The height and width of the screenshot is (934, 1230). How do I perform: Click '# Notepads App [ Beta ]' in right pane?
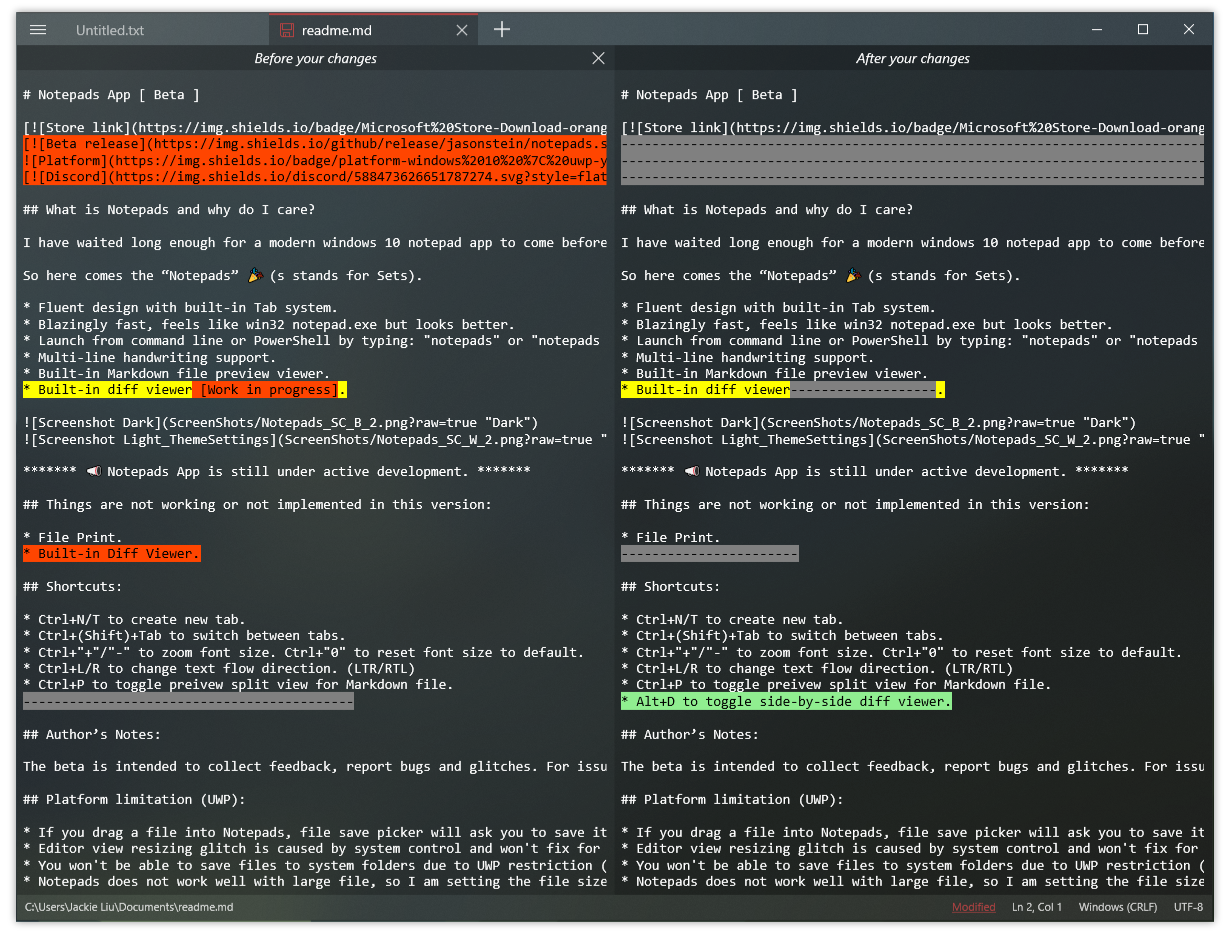click(x=709, y=95)
